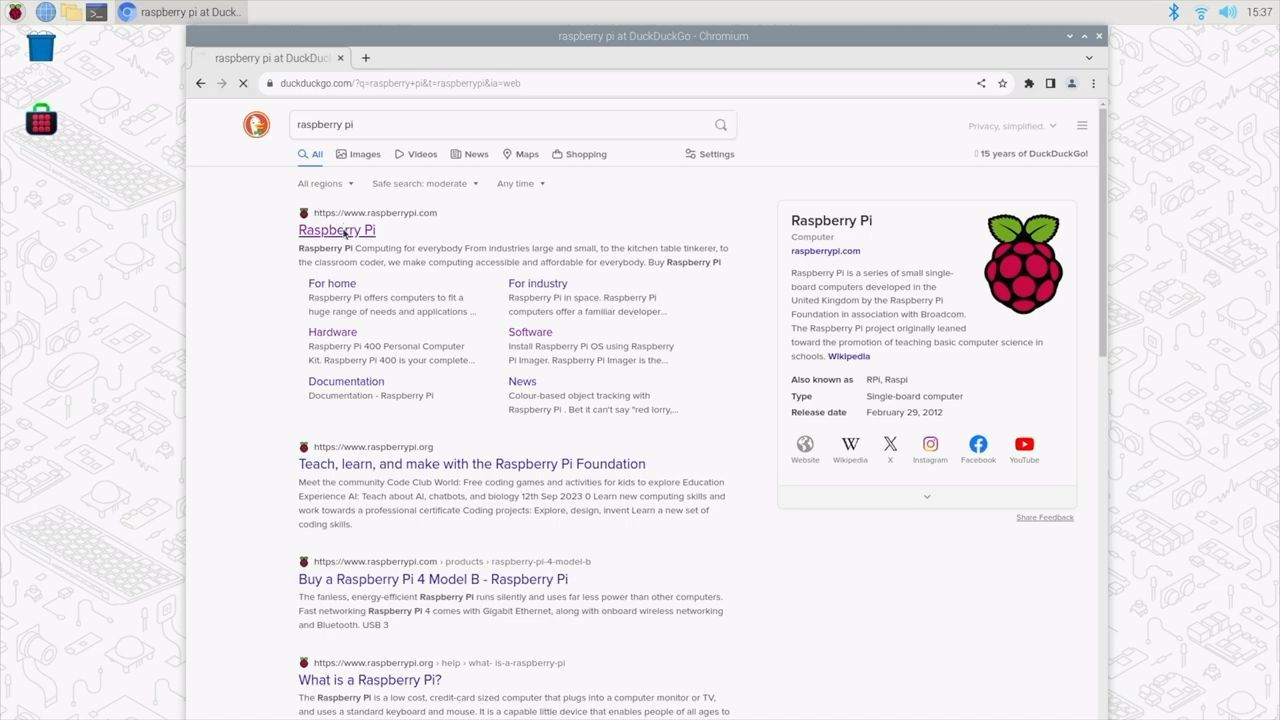The width and height of the screenshot is (1280, 720).
Task: Expand the Privacy, simplified dropdown
Action: [1012, 126]
